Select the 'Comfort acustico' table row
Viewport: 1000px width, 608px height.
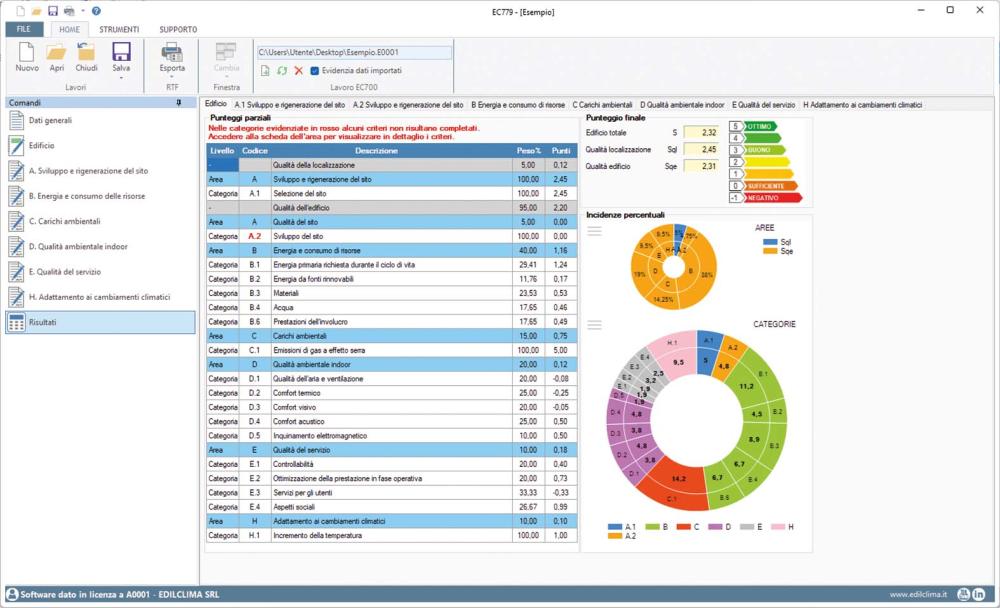[392, 422]
